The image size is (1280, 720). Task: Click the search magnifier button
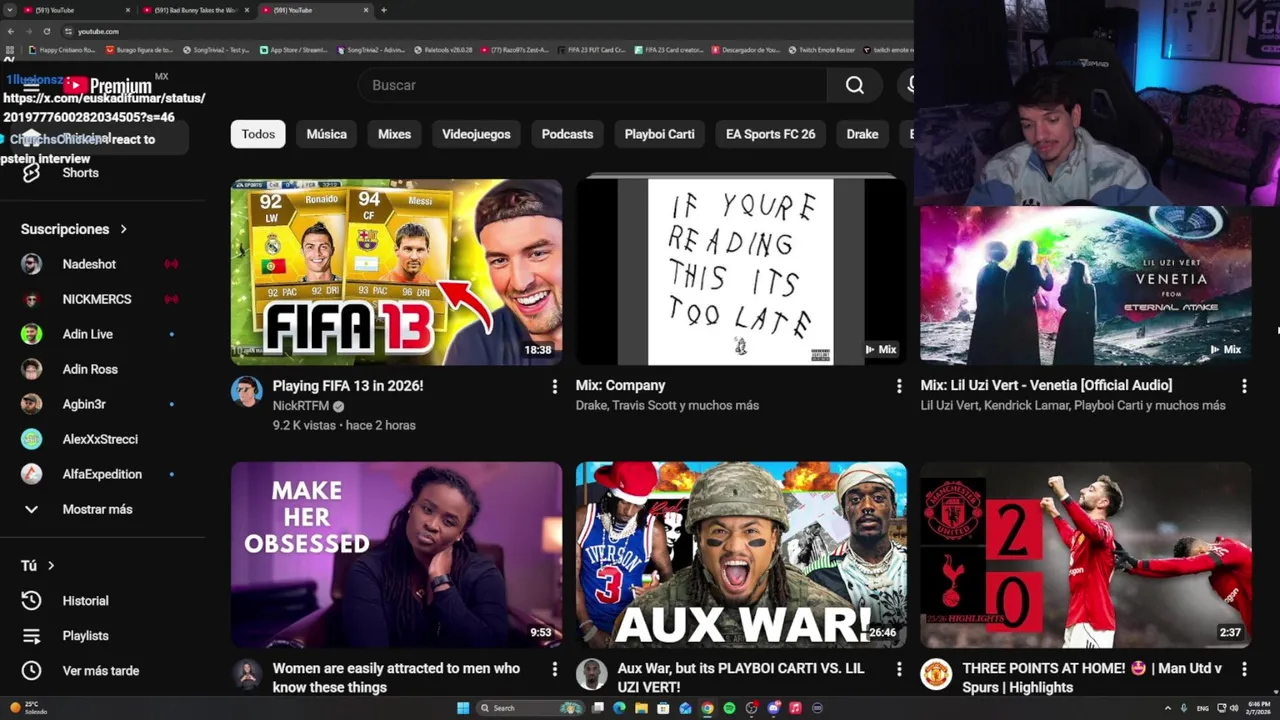tap(855, 85)
